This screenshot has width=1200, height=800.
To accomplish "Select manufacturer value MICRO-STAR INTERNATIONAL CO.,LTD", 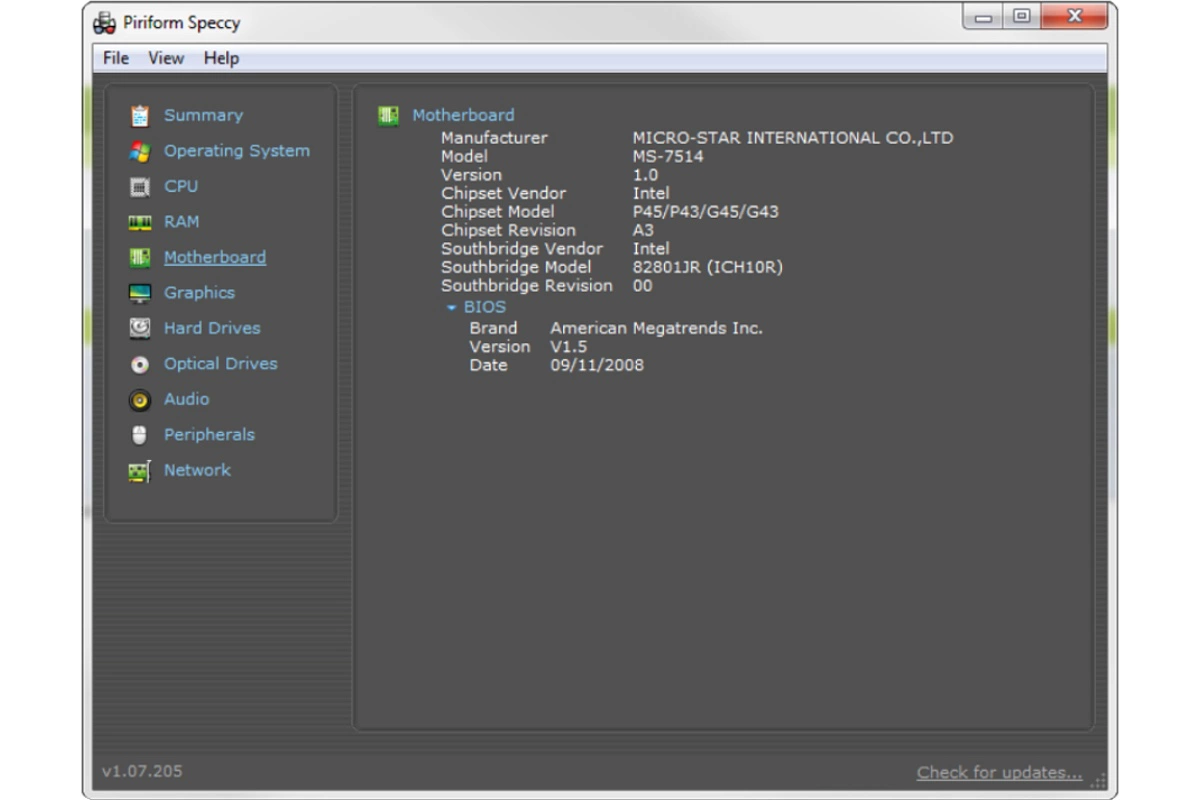I will tap(793, 138).
